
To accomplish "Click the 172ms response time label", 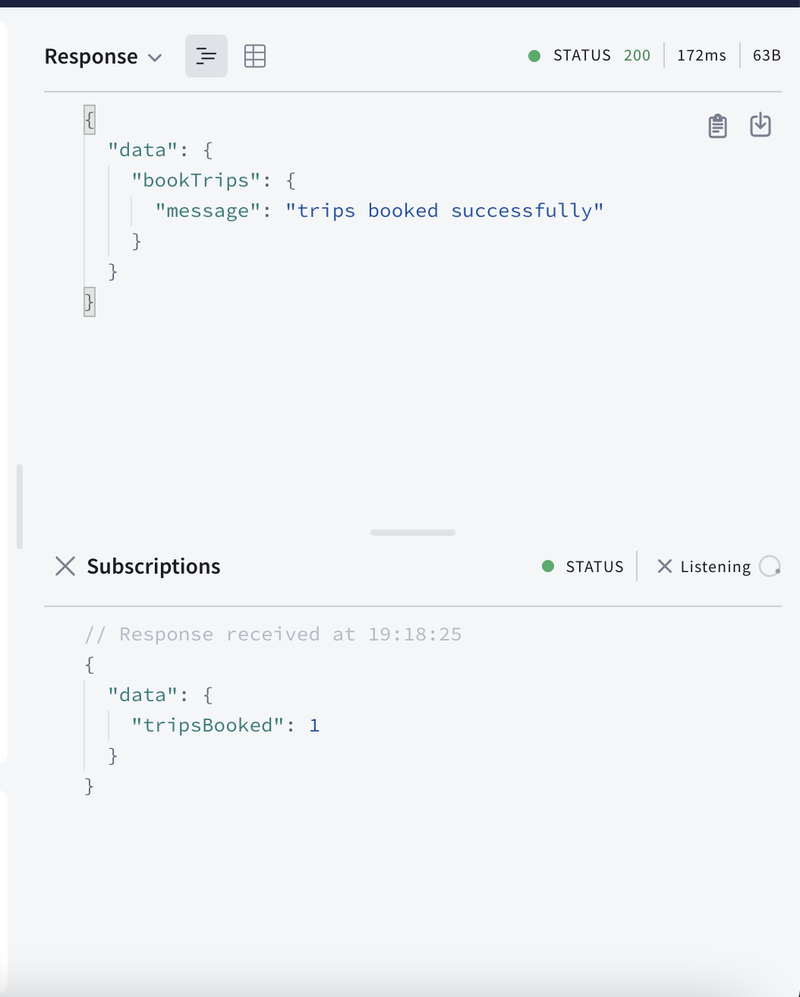I will (x=702, y=56).
